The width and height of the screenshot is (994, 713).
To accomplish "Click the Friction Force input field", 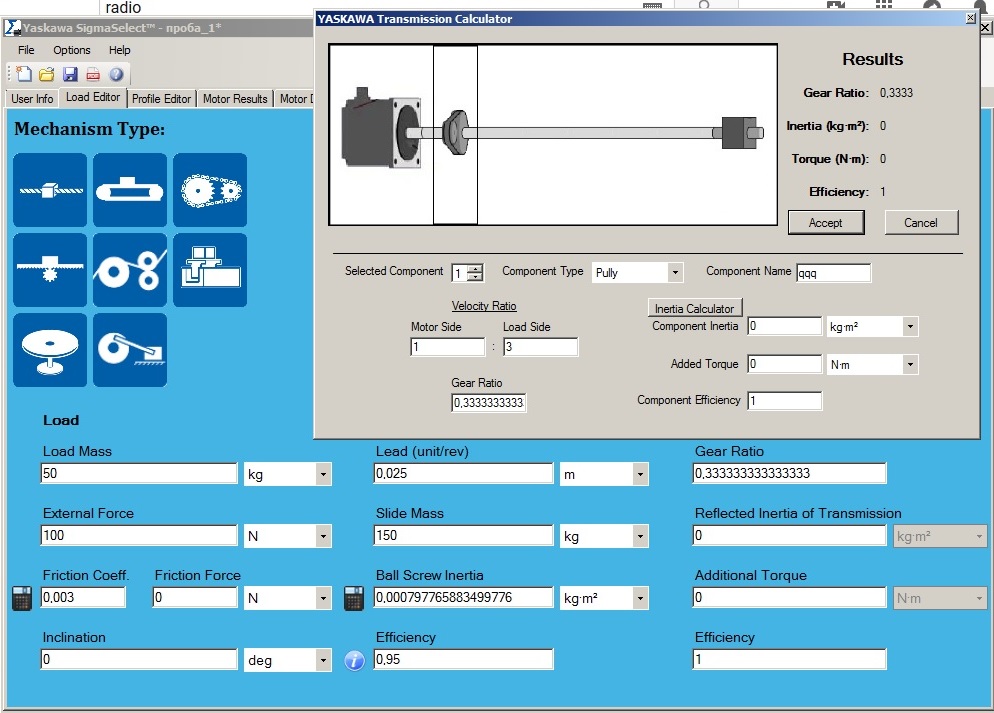I will [x=195, y=598].
